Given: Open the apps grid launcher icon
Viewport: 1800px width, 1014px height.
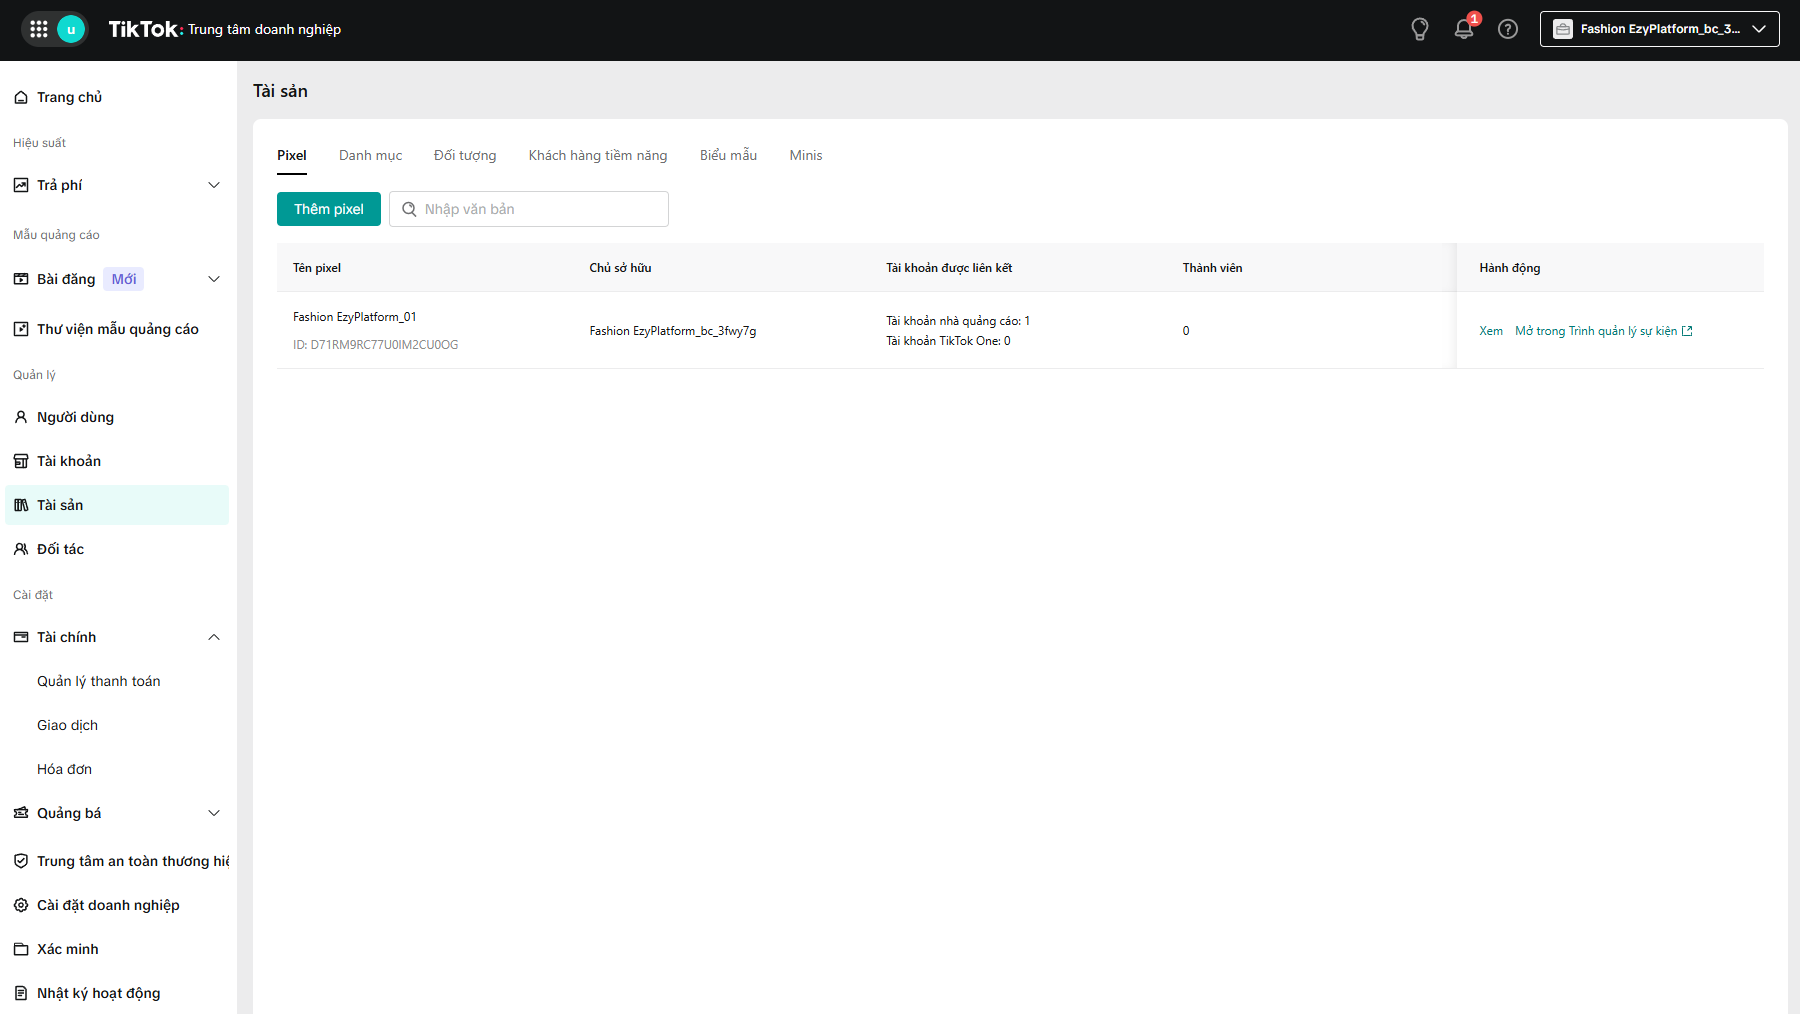Looking at the screenshot, I should [x=39, y=29].
